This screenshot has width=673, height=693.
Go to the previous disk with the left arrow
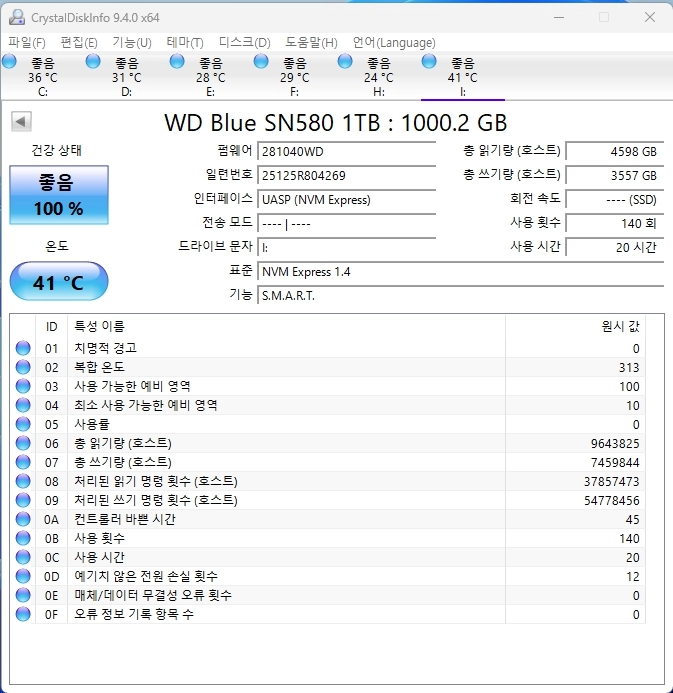pos(21,121)
